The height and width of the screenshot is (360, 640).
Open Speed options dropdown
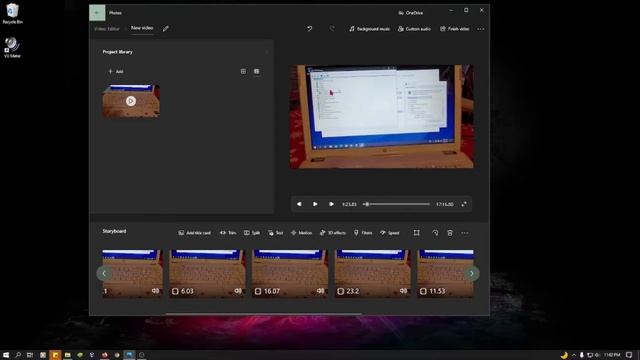[x=390, y=233]
